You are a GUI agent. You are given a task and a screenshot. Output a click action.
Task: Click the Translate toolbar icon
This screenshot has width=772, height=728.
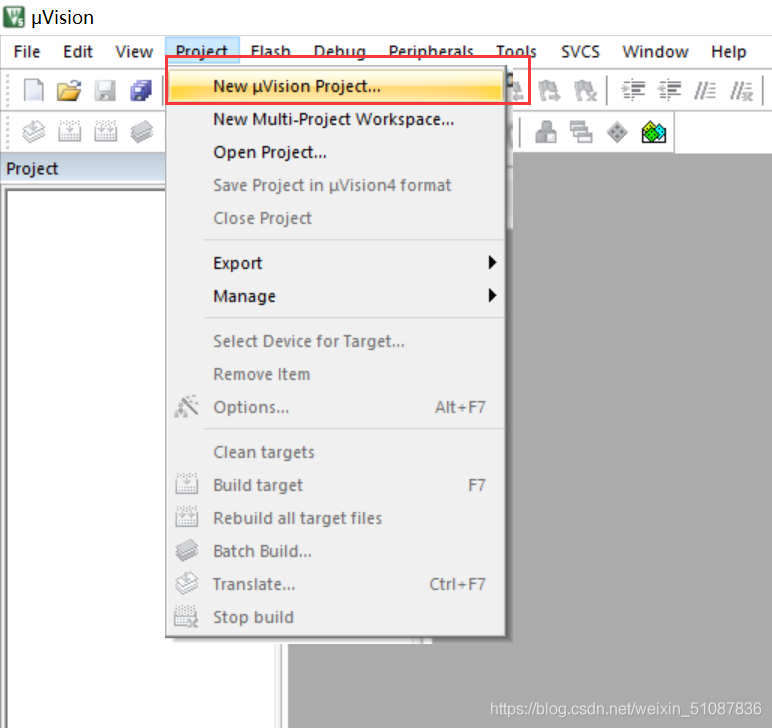(33, 131)
